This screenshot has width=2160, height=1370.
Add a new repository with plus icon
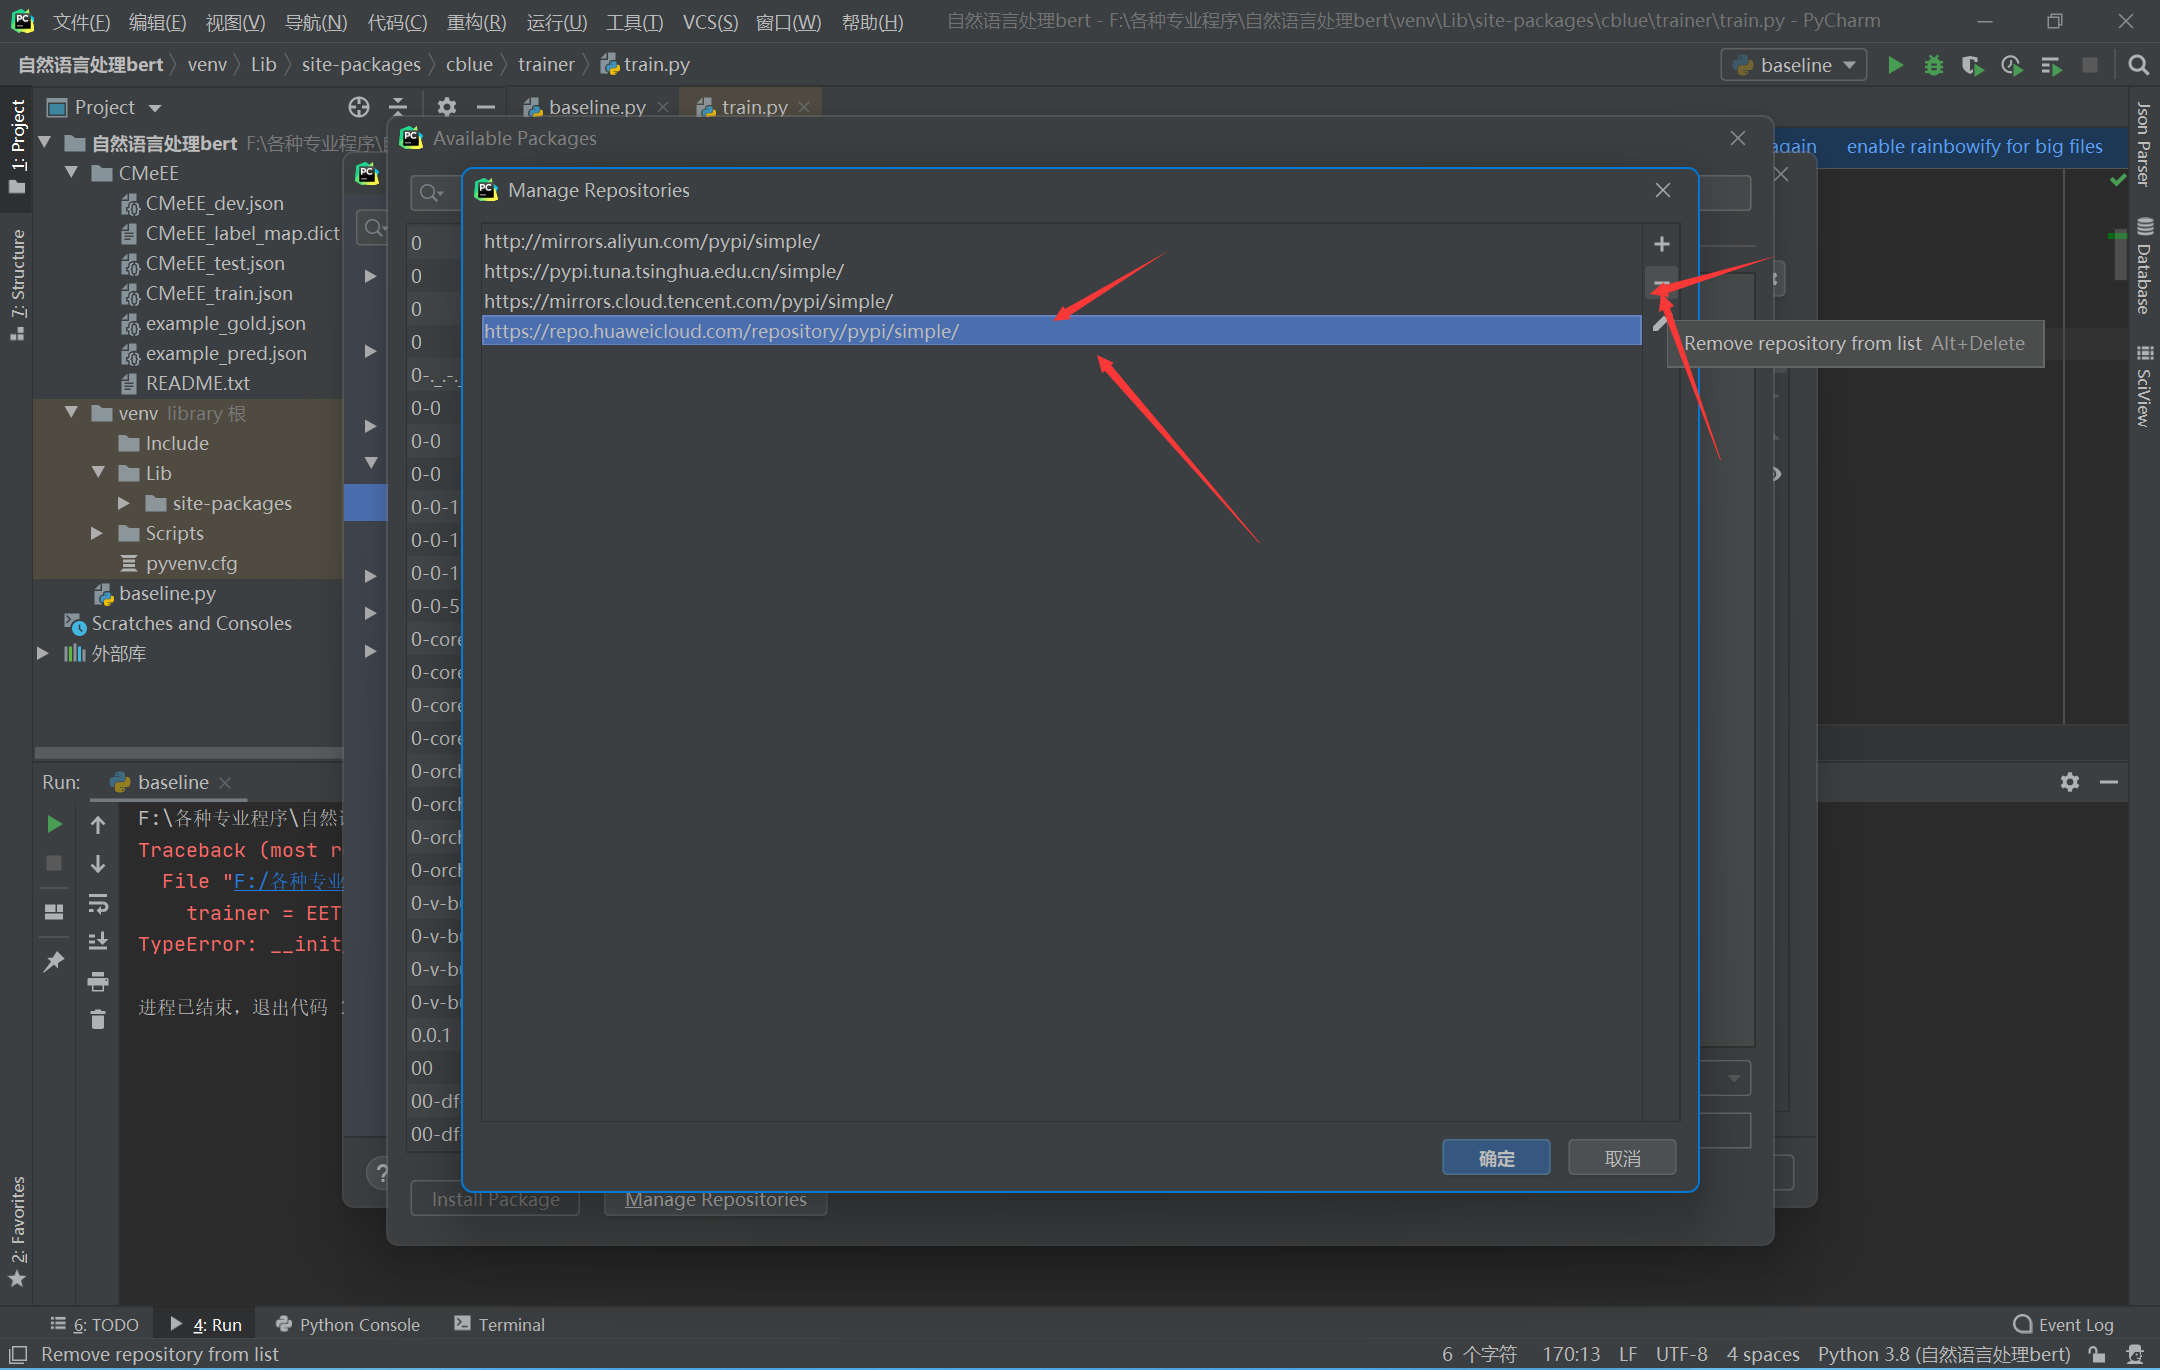tap(1661, 244)
